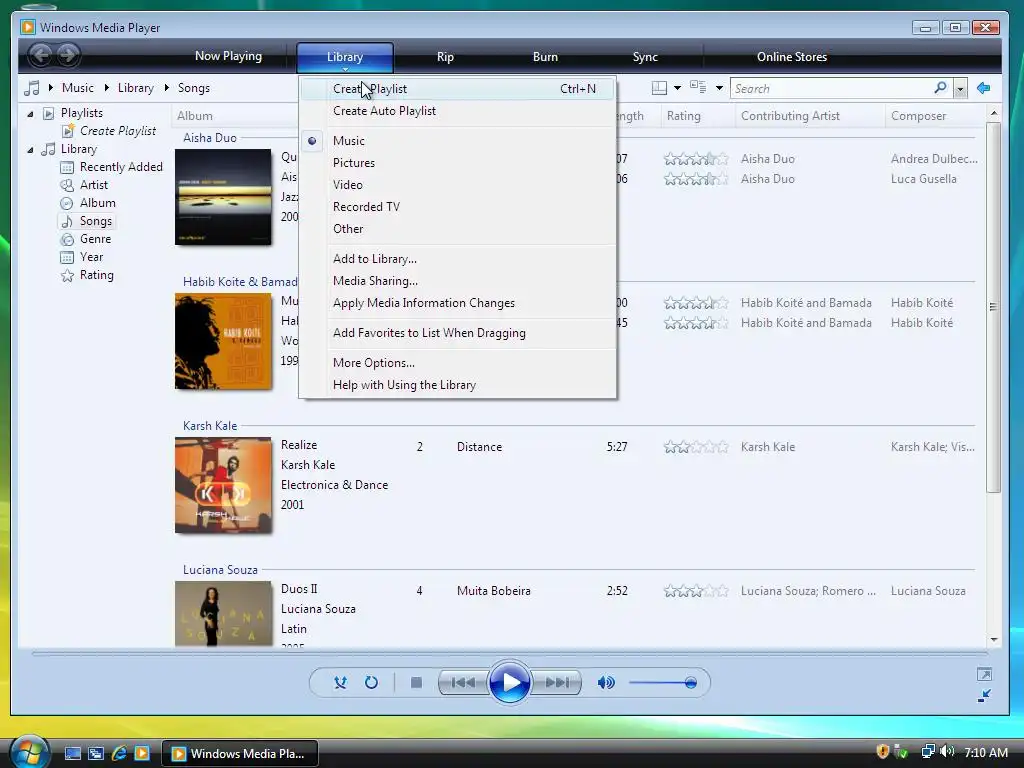Switch to compact mode icon
Image resolution: width=1024 pixels, height=768 pixels.
(x=984, y=696)
